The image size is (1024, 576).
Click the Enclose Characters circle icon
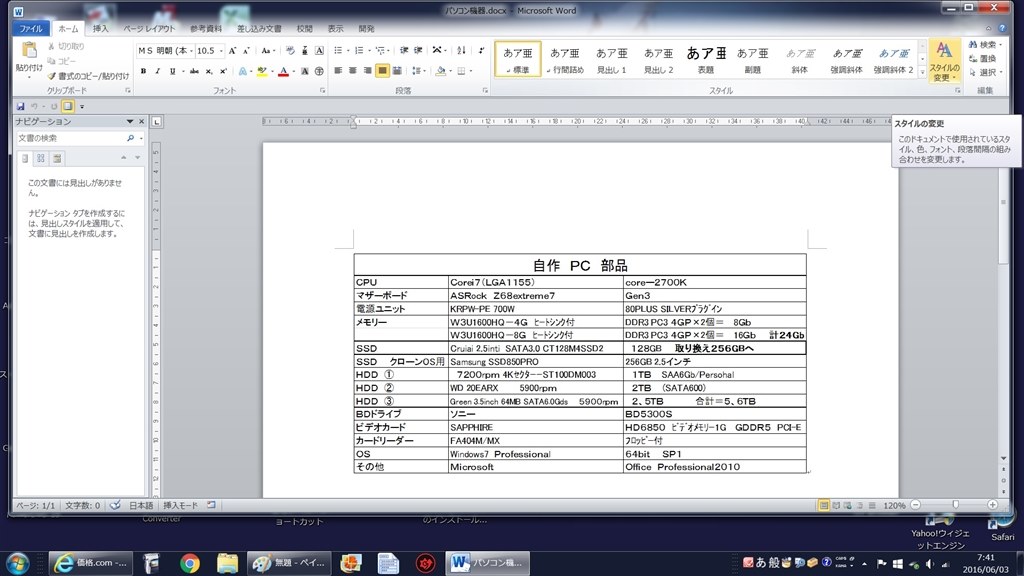pos(319,71)
